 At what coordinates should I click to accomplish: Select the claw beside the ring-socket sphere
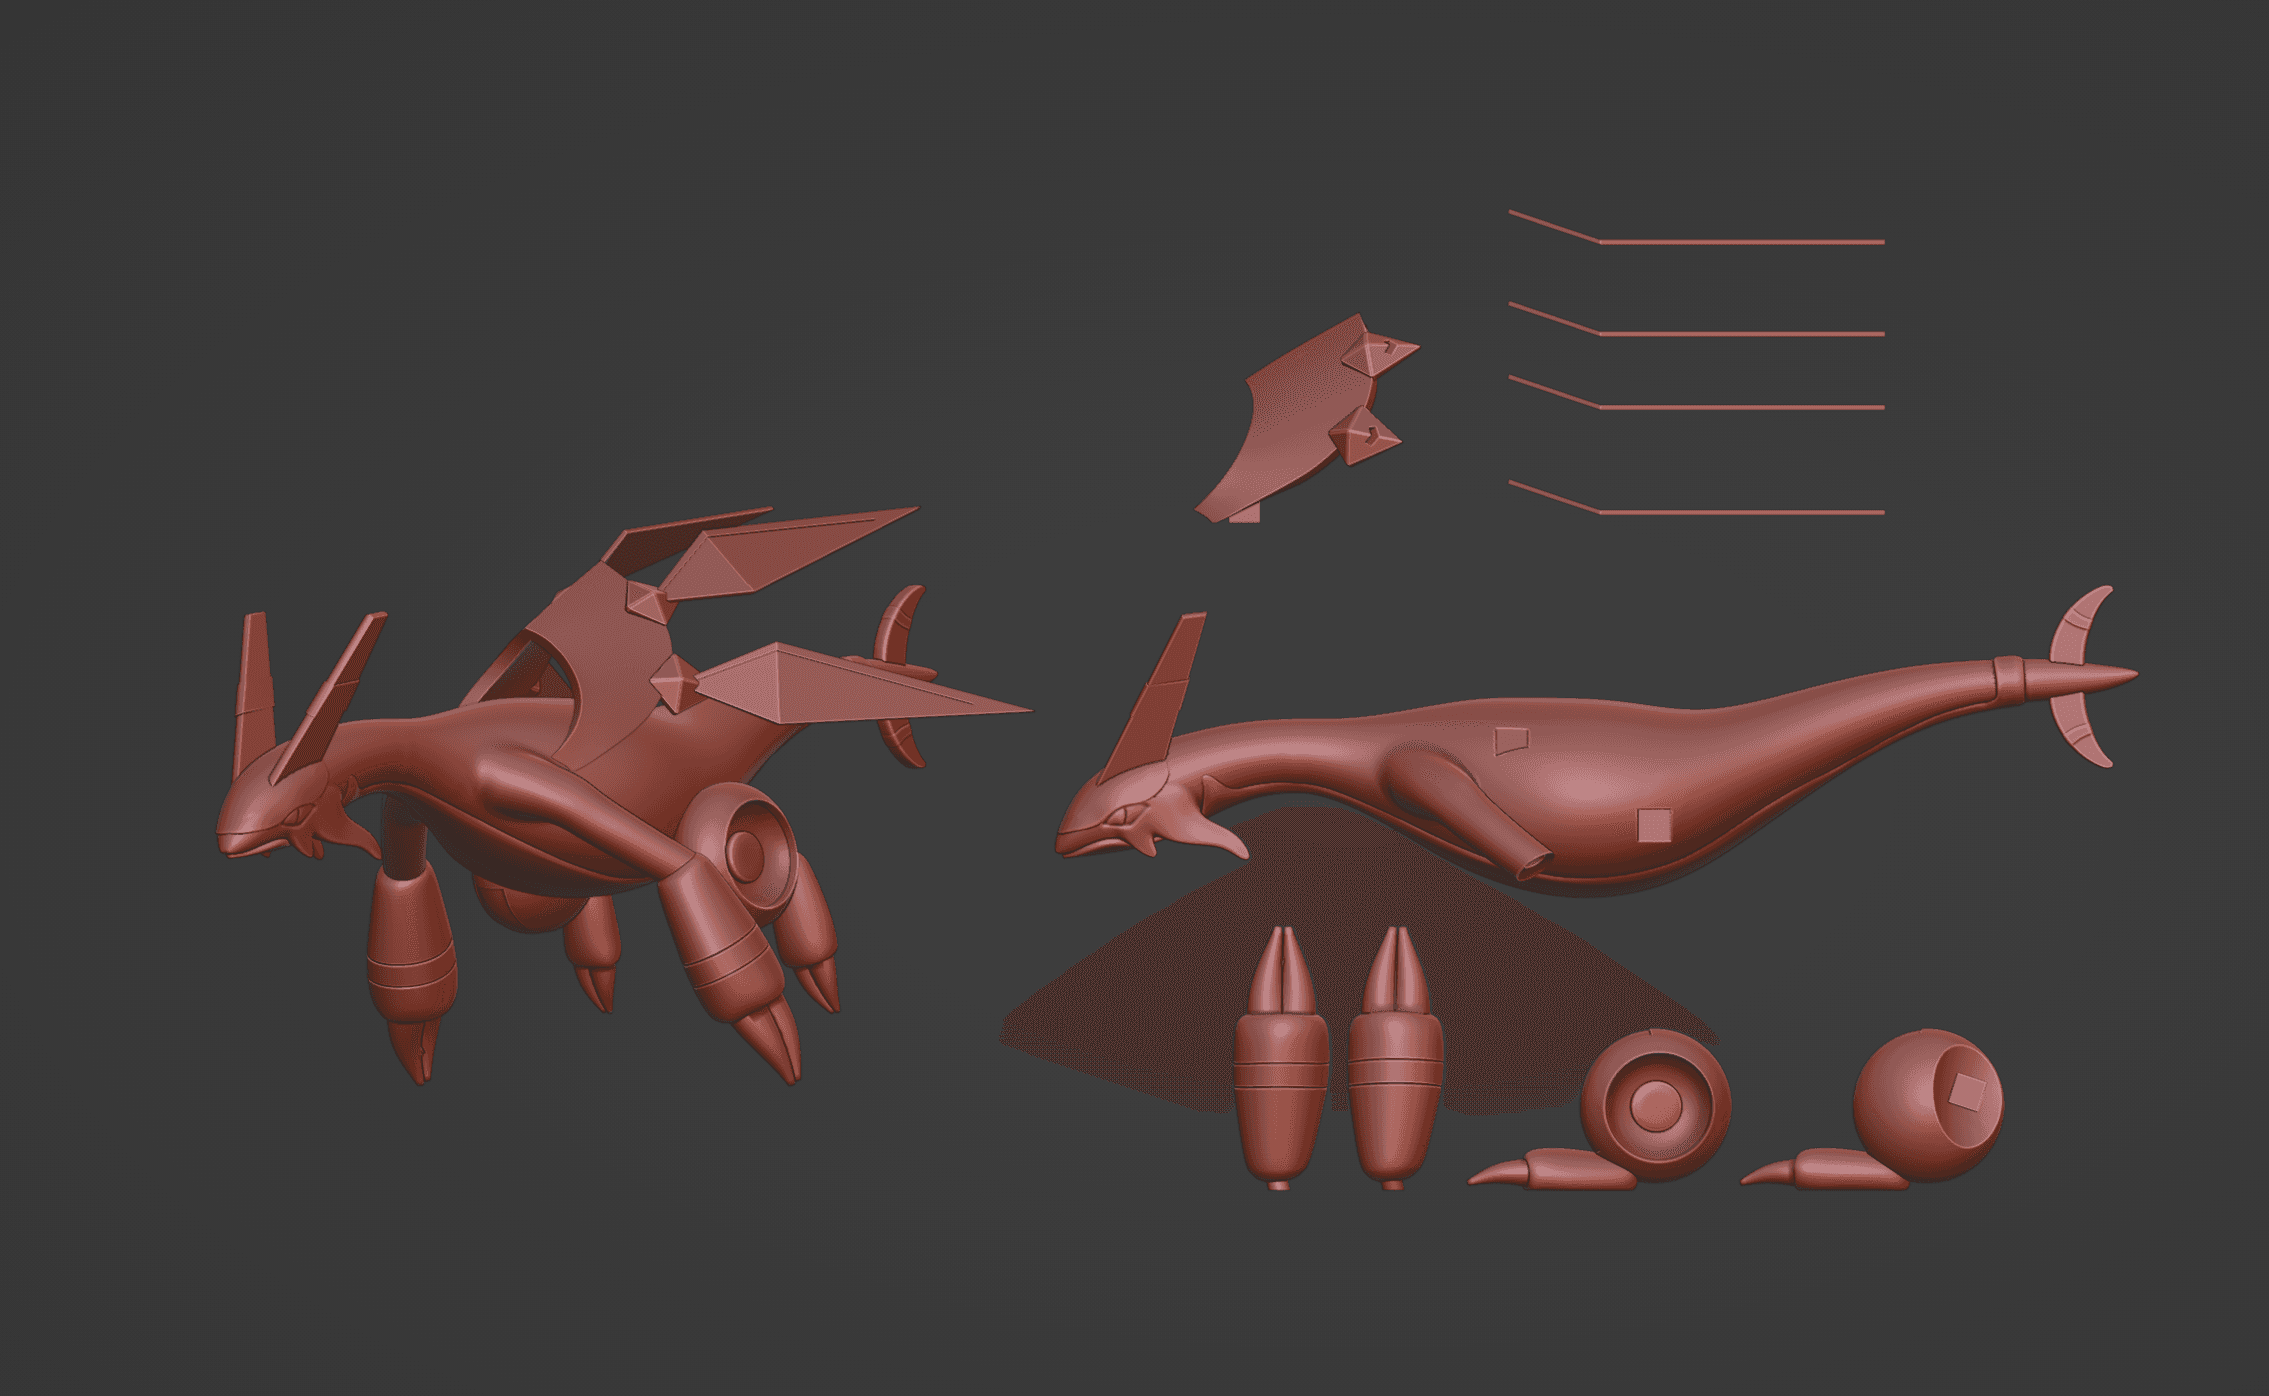(x=1550, y=1170)
